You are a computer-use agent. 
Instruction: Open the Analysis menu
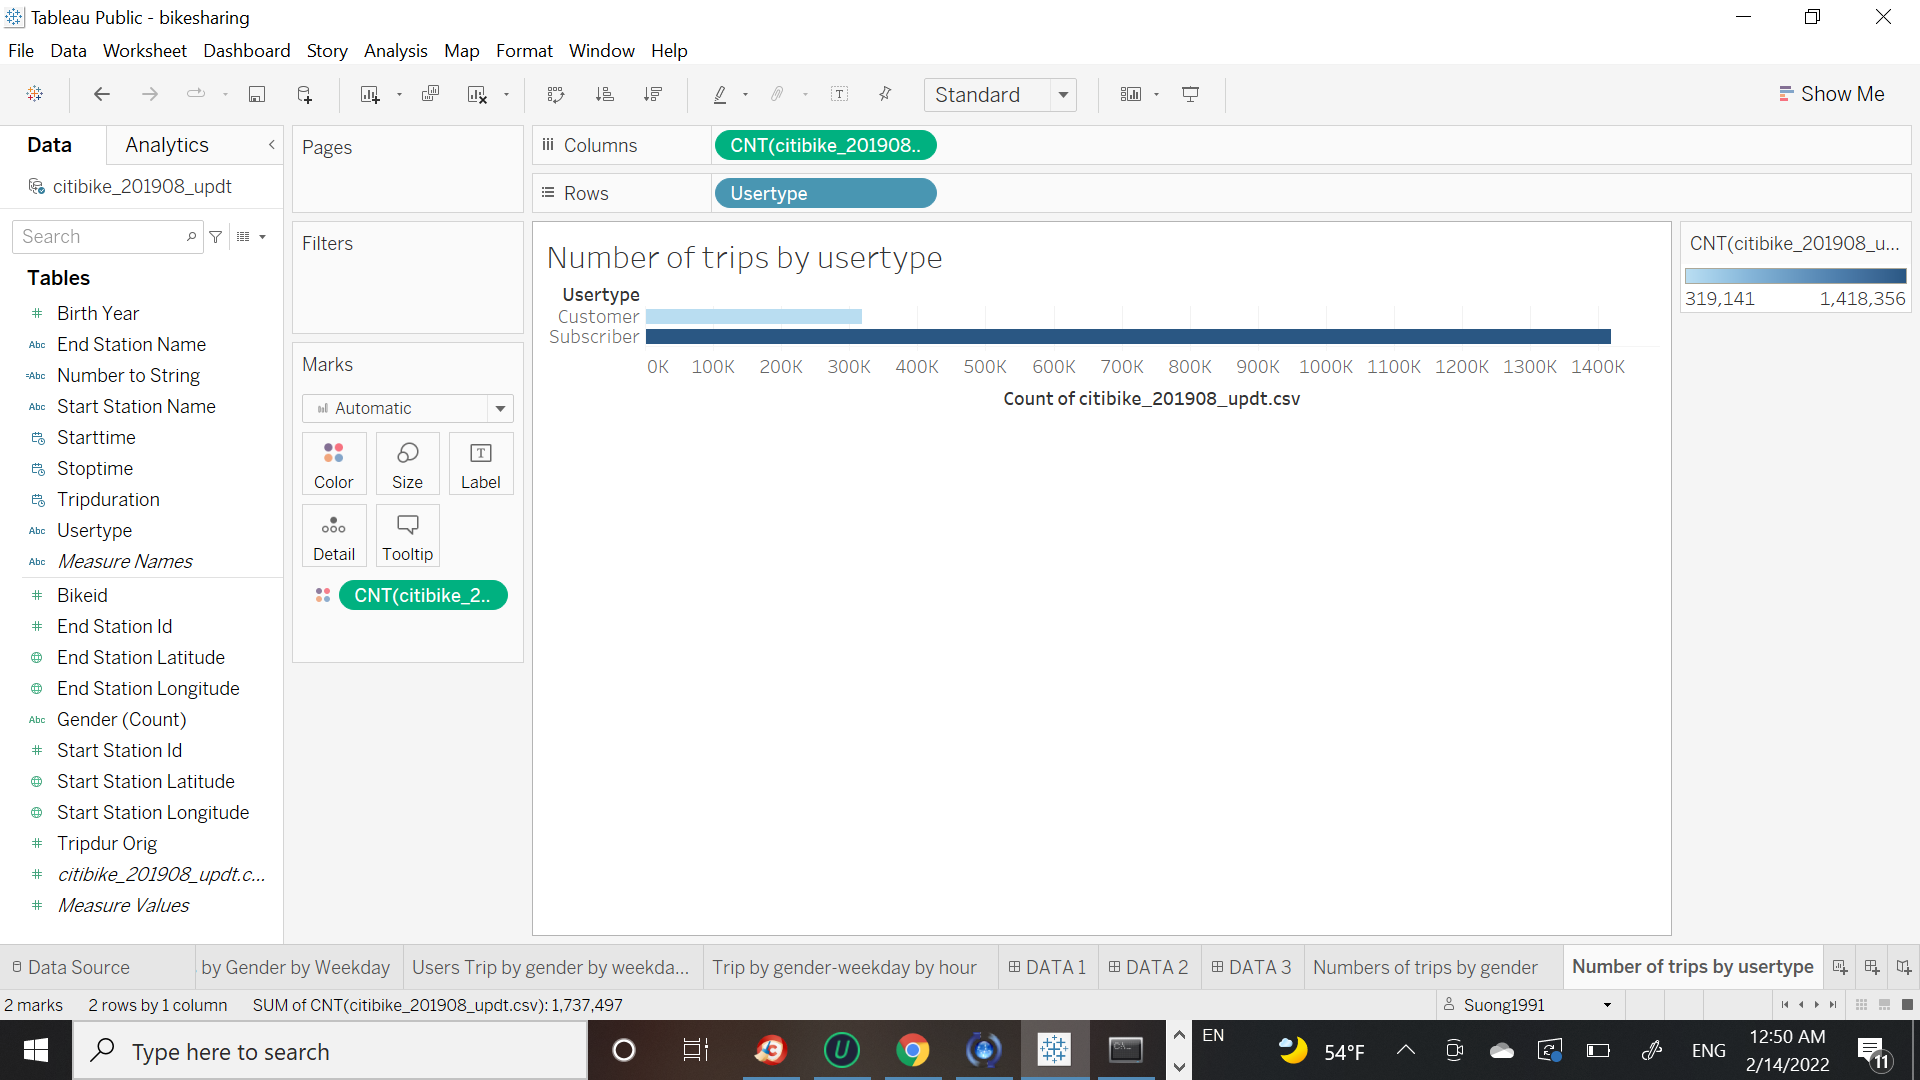coord(395,50)
